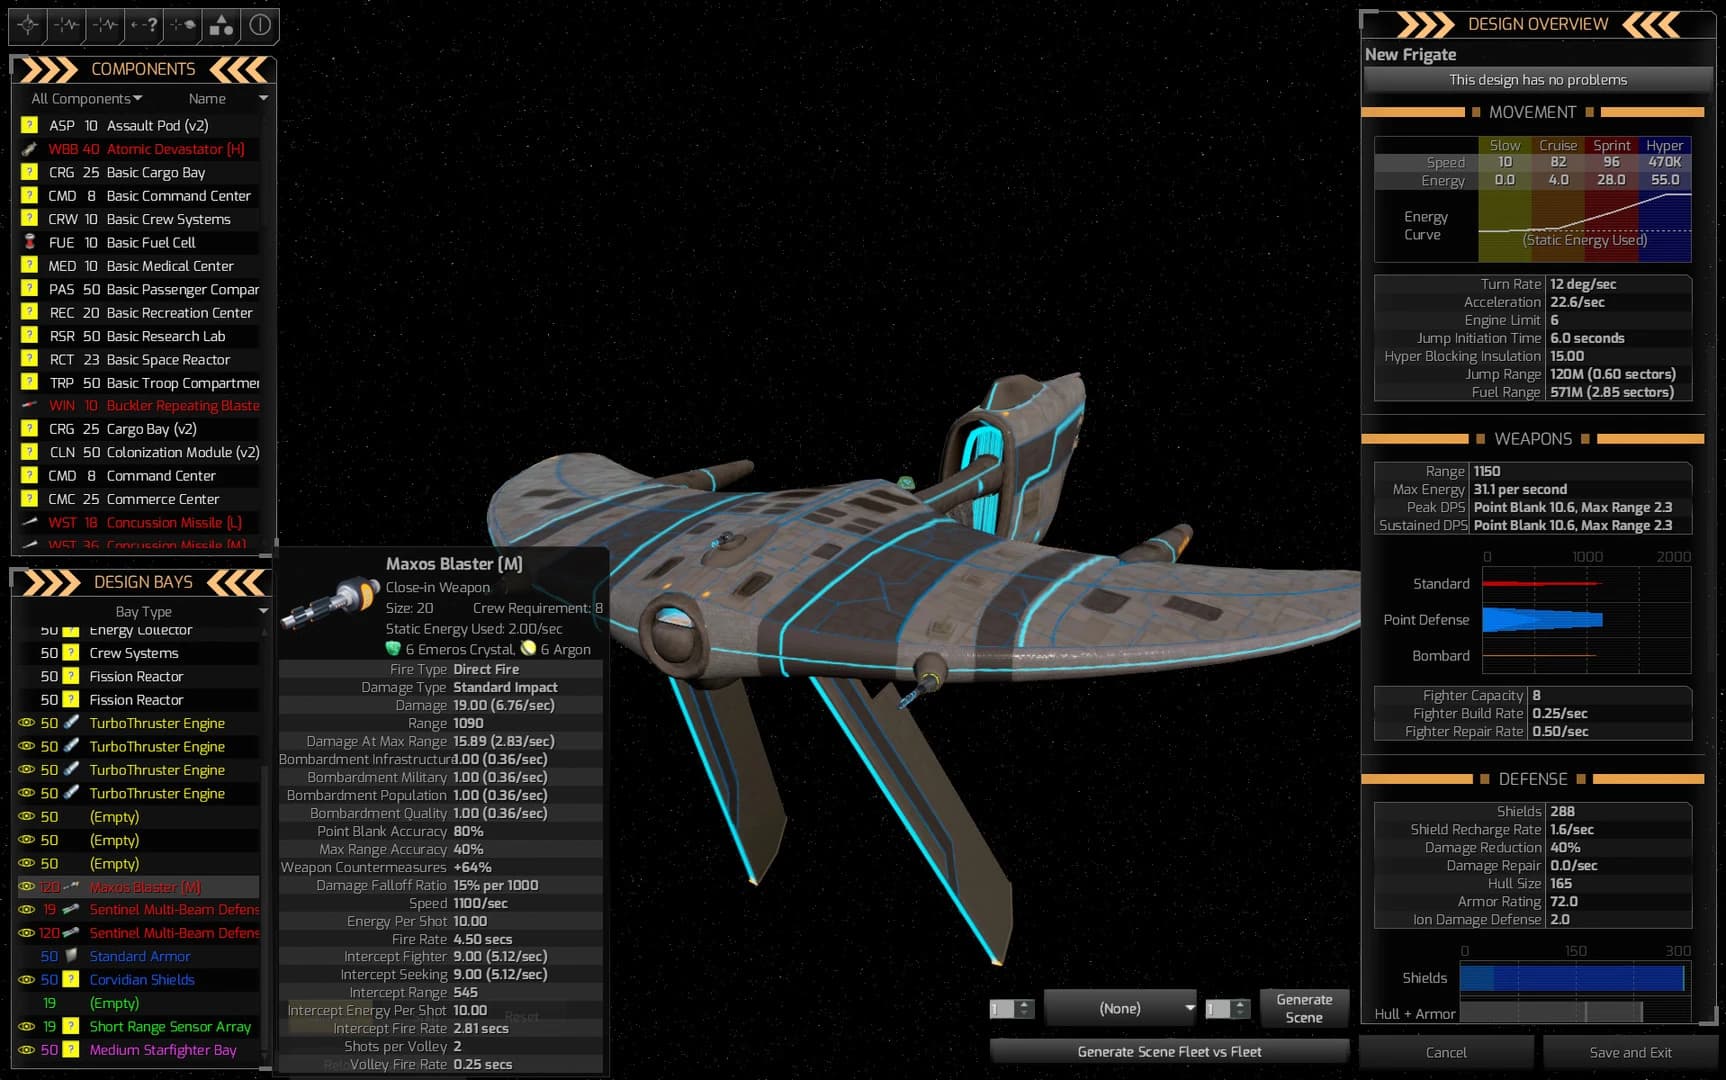Open the Bay Type sorting dropdown
Image resolution: width=1726 pixels, height=1080 pixels.
(144, 611)
